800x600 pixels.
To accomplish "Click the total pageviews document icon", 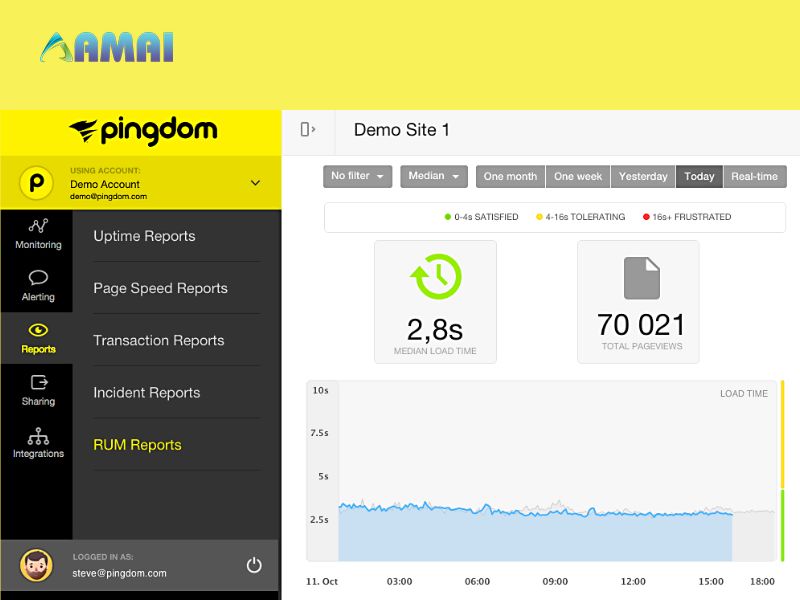I will pyautogui.click(x=642, y=278).
